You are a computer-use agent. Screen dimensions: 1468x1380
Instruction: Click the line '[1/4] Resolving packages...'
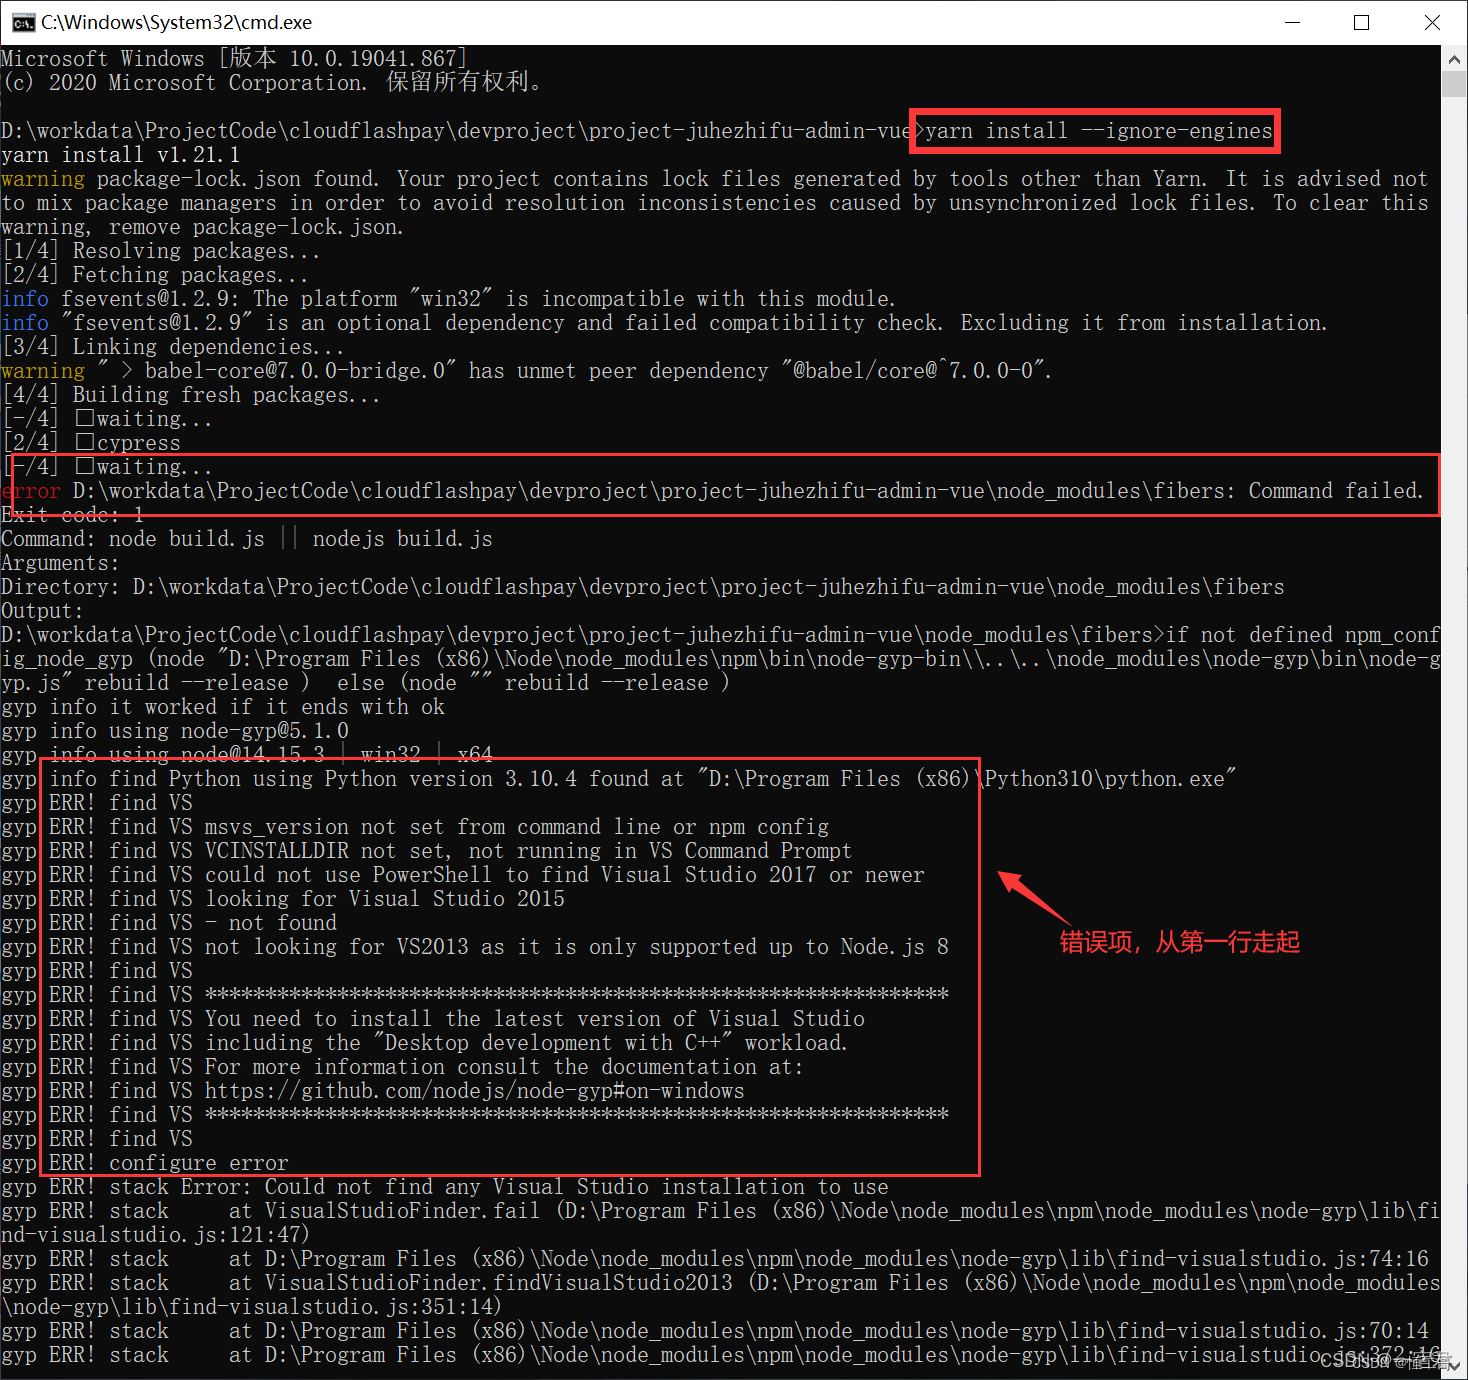pyautogui.click(x=160, y=251)
